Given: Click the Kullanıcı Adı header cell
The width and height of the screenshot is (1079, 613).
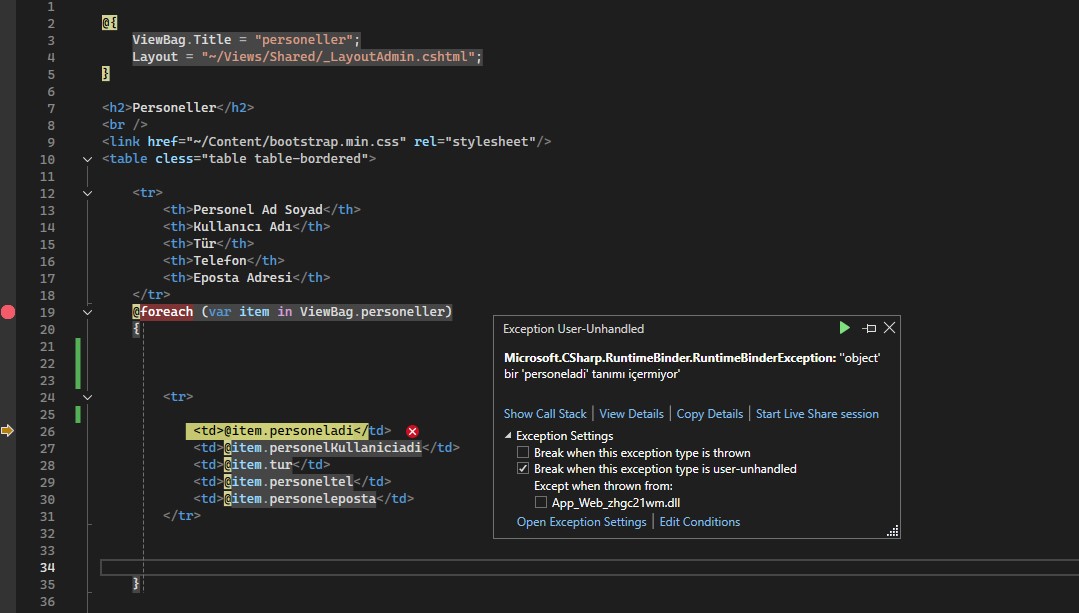Looking at the screenshot, I should coord(246,226).
